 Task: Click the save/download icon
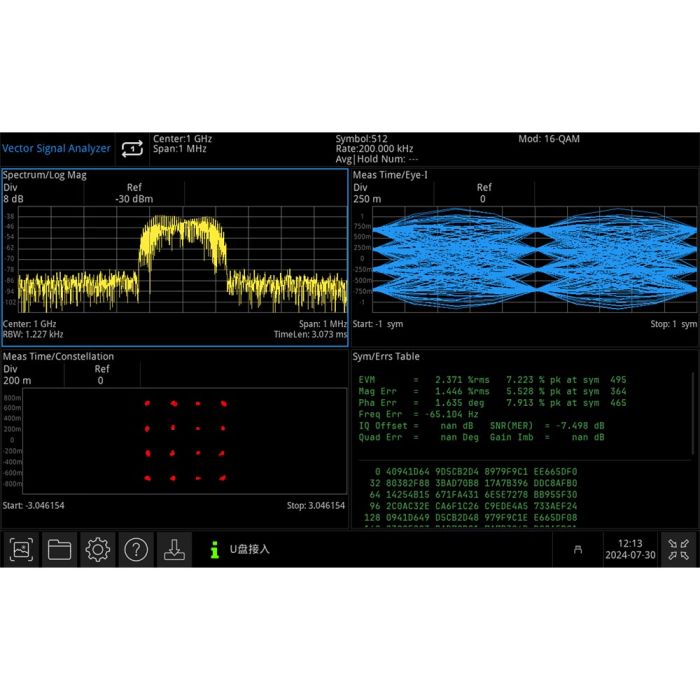(x=174, y=549)
